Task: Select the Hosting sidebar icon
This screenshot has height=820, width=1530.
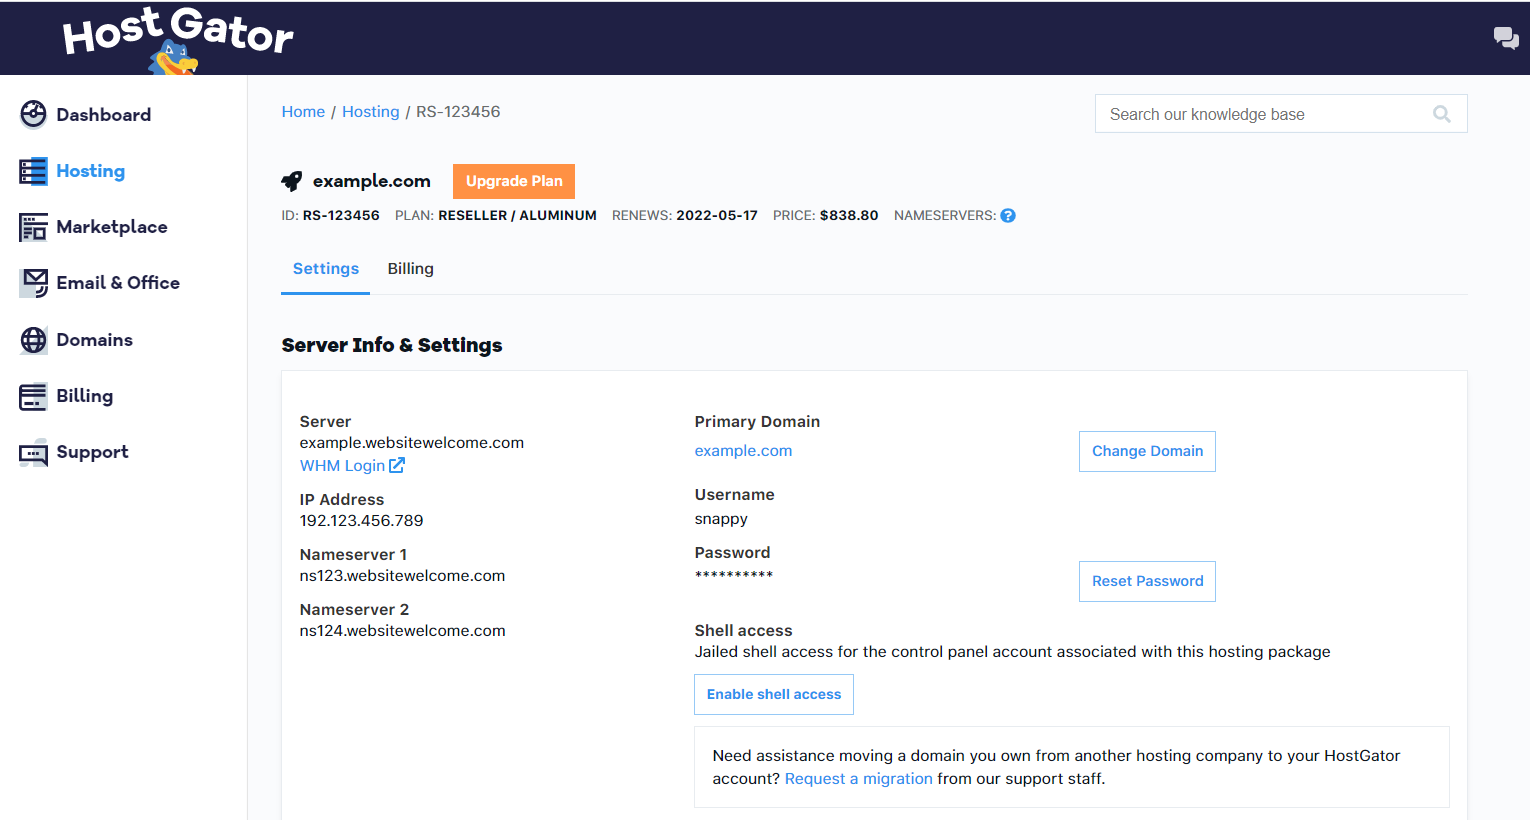Action: click(x=33, y=171)
